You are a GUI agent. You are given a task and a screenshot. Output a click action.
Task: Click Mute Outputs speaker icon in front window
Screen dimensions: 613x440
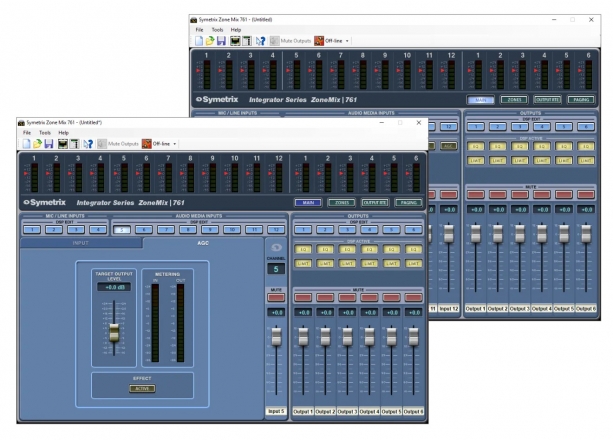[102, 144]
